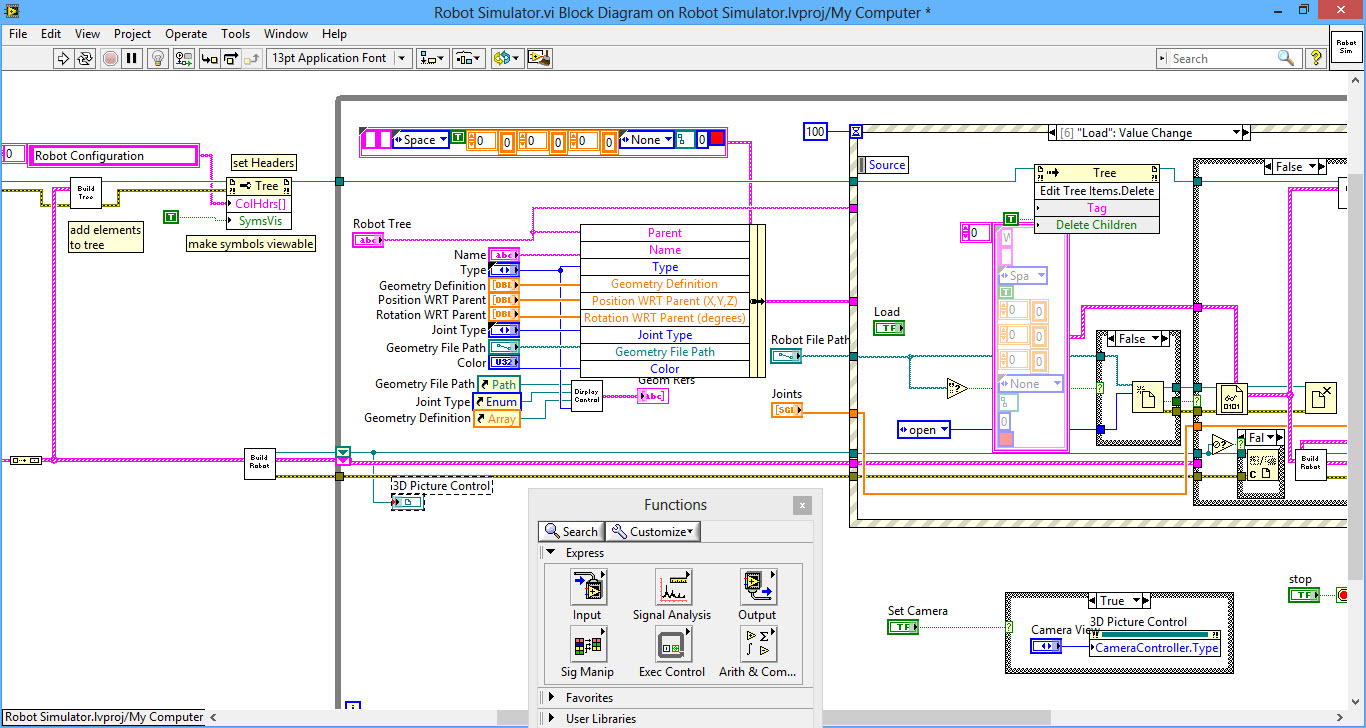The image size is (1366, 728).
Task: Click the Build Tree subVI icon
Action: [x=87, y=193]
